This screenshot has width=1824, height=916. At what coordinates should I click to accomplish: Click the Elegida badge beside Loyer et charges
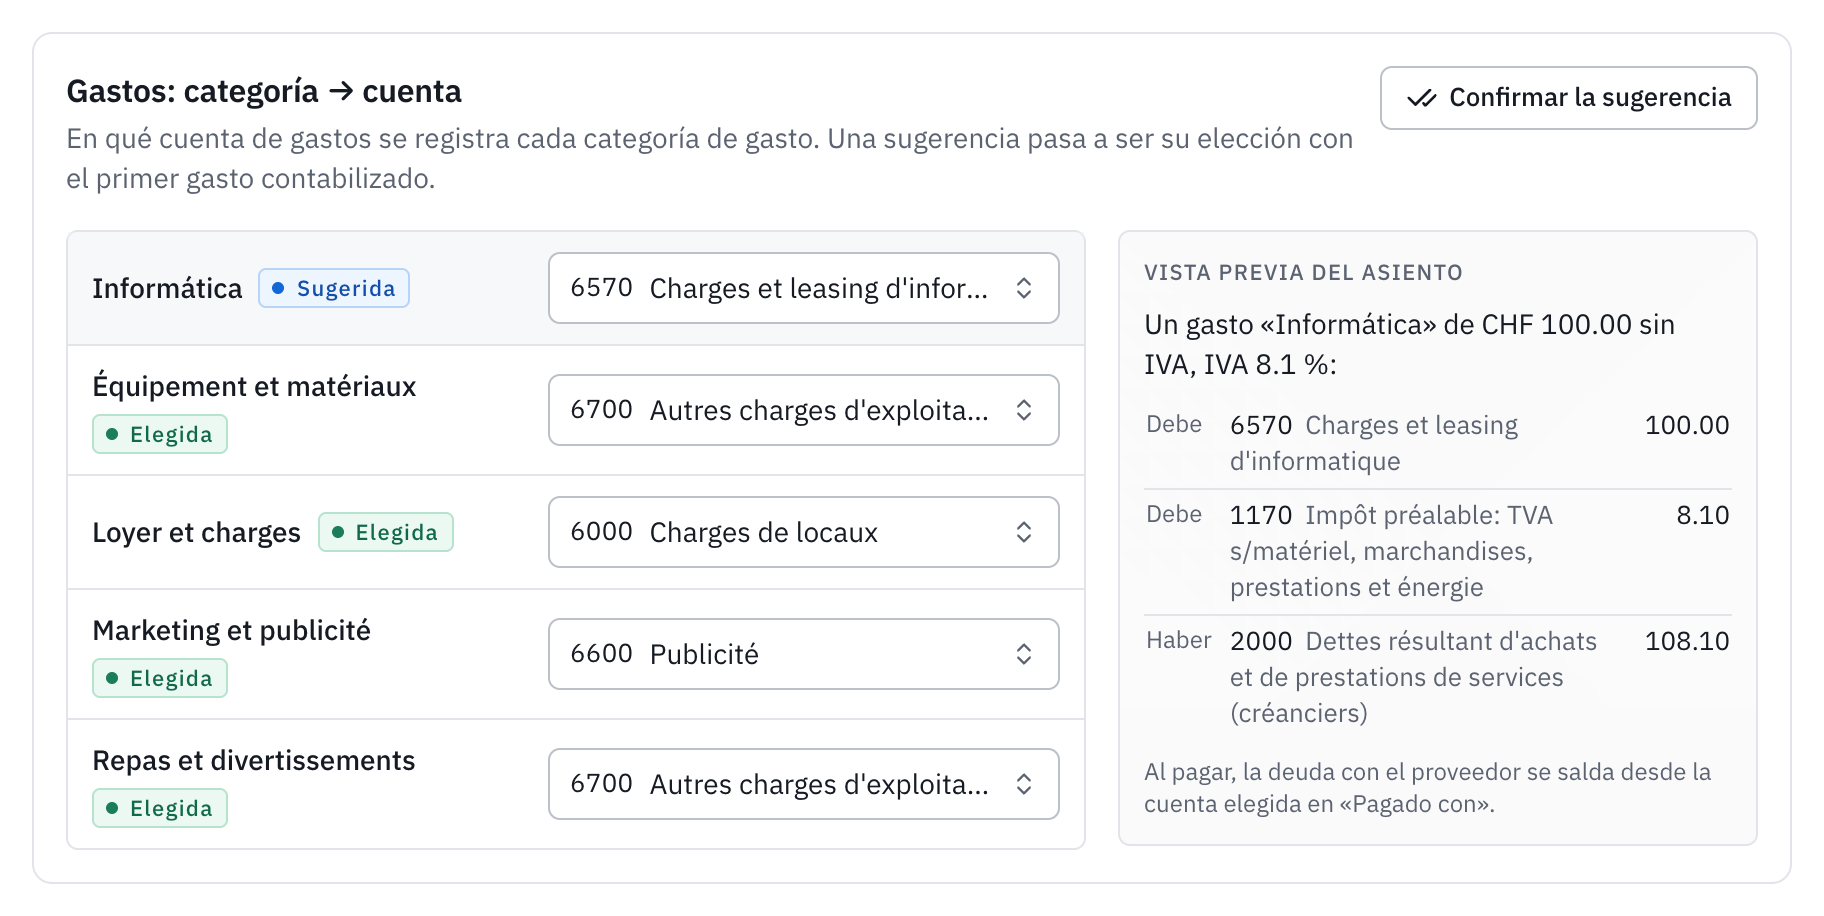point(386,532)
